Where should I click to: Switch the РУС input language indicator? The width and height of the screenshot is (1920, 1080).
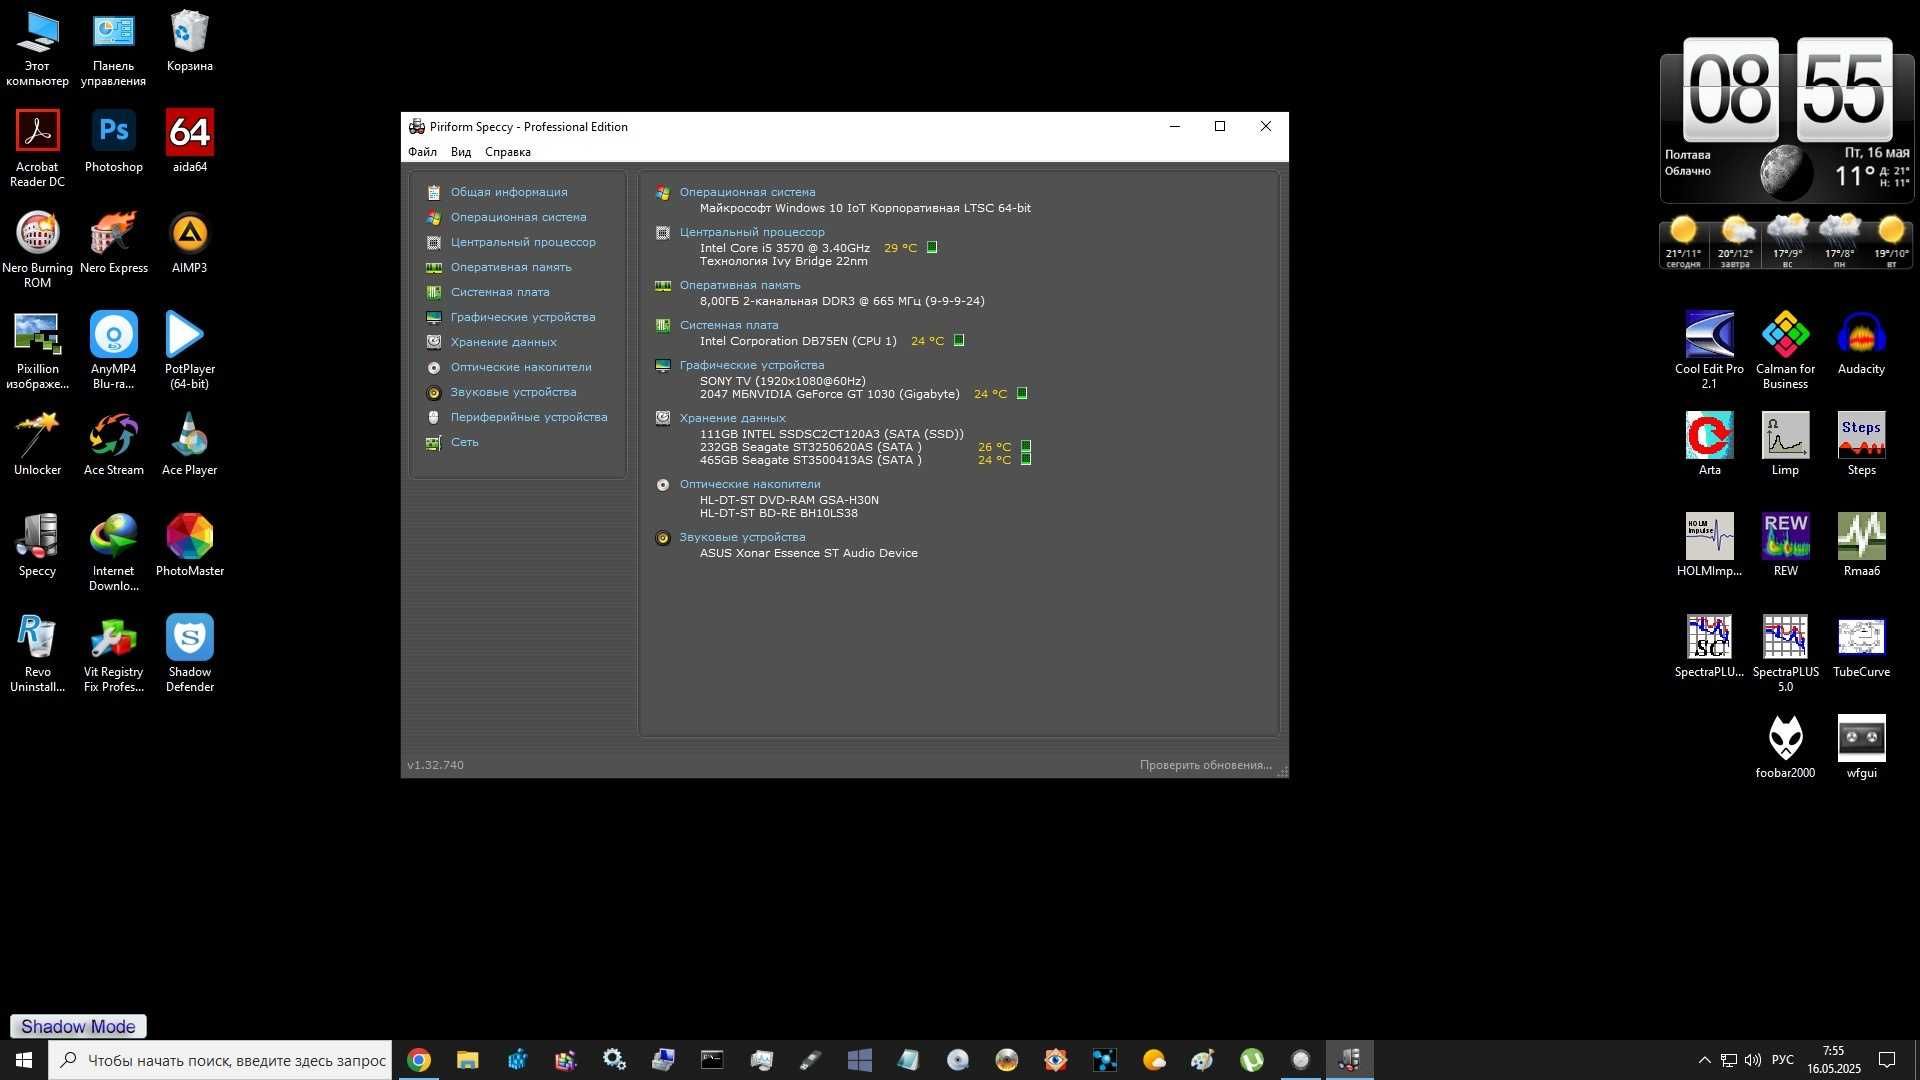[1782, 1060]
